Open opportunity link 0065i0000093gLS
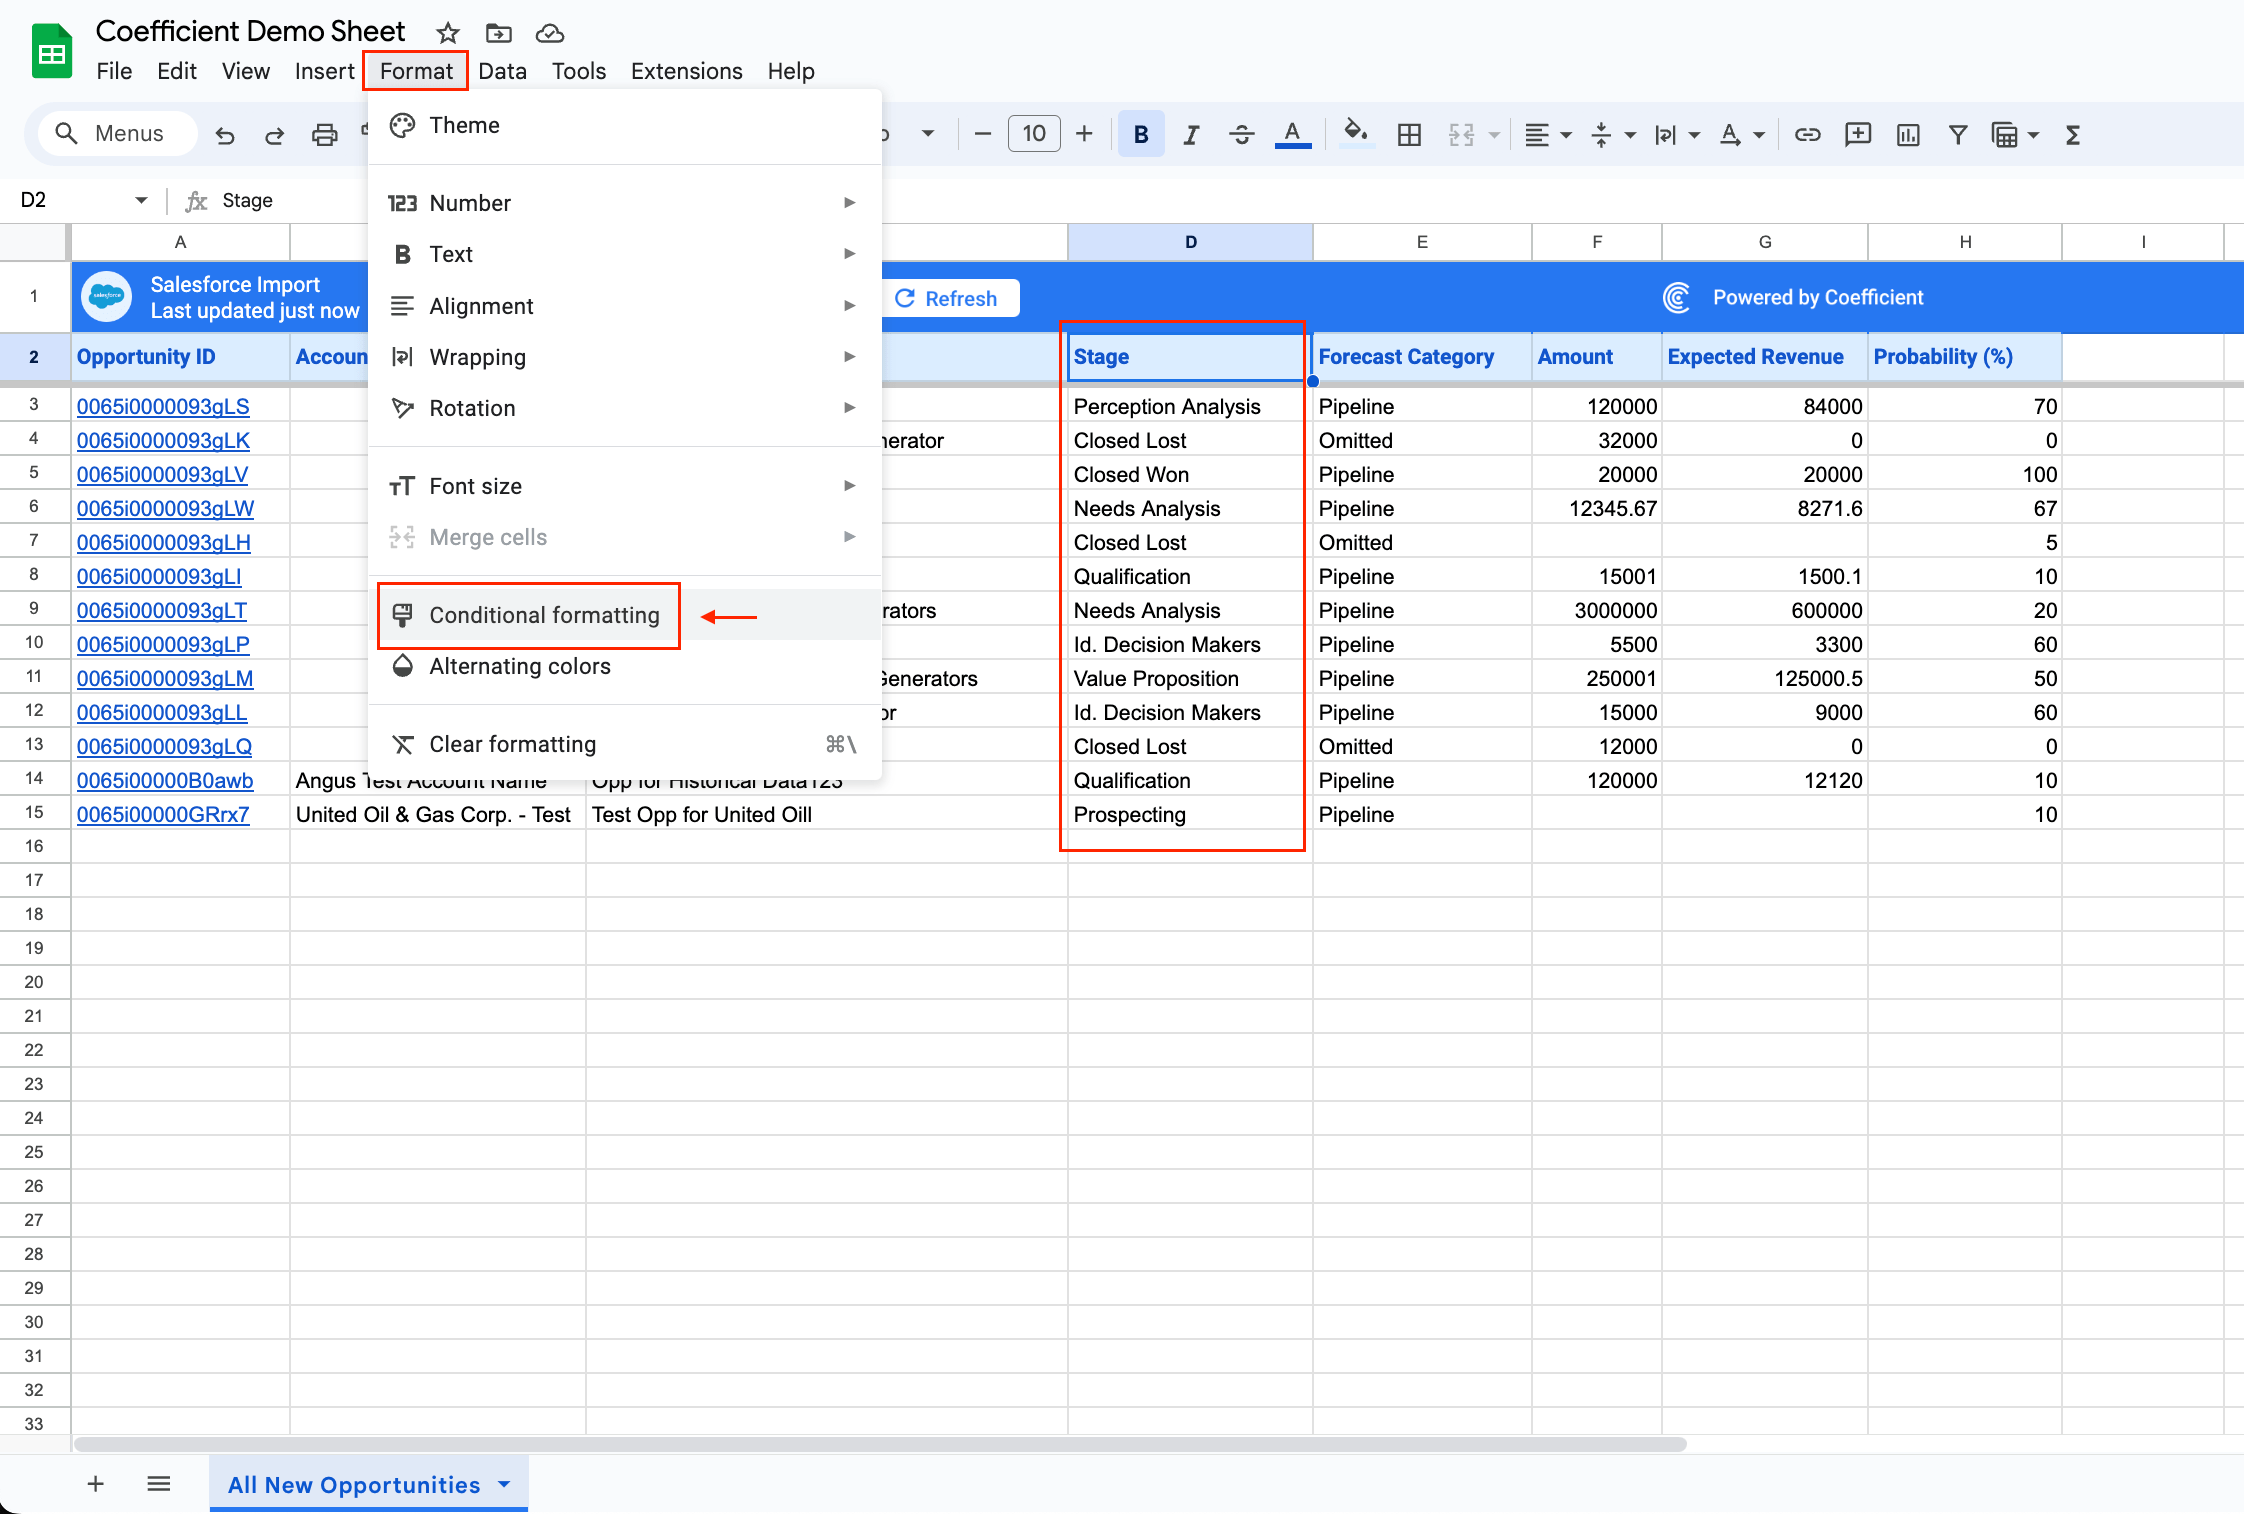This screenshot has height=1514, width=2244. click(163, 406)
